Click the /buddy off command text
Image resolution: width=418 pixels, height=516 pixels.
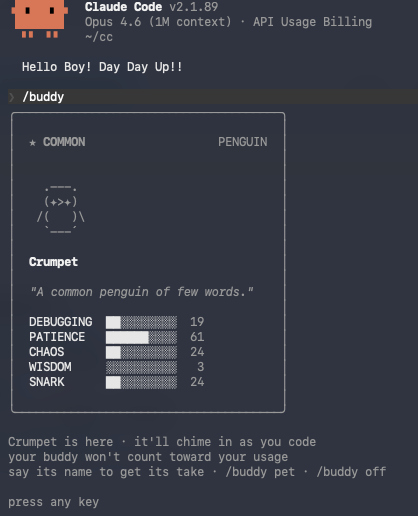click(x=351, y=472)
